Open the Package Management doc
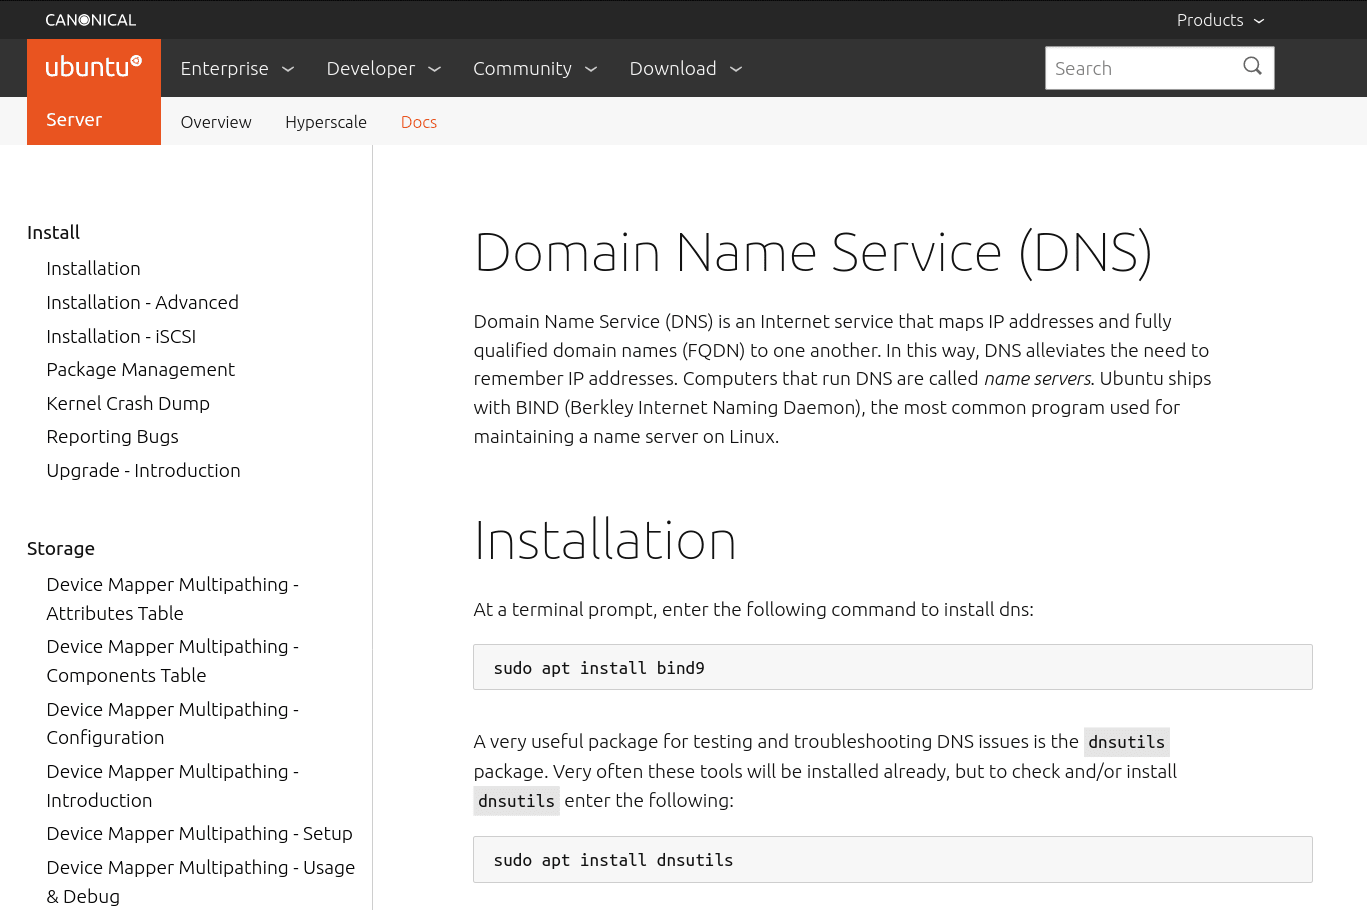Image resolution: width=1367 pixels, height=910 pixels. coord(140,370)
